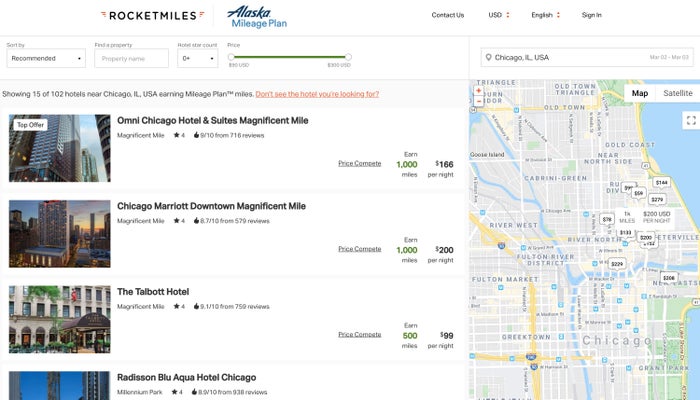Open Radisson Blu Aqua Hotel thumbnail
Screen dimensions: 700x400
pyautogui.click(x=60, y=386)
